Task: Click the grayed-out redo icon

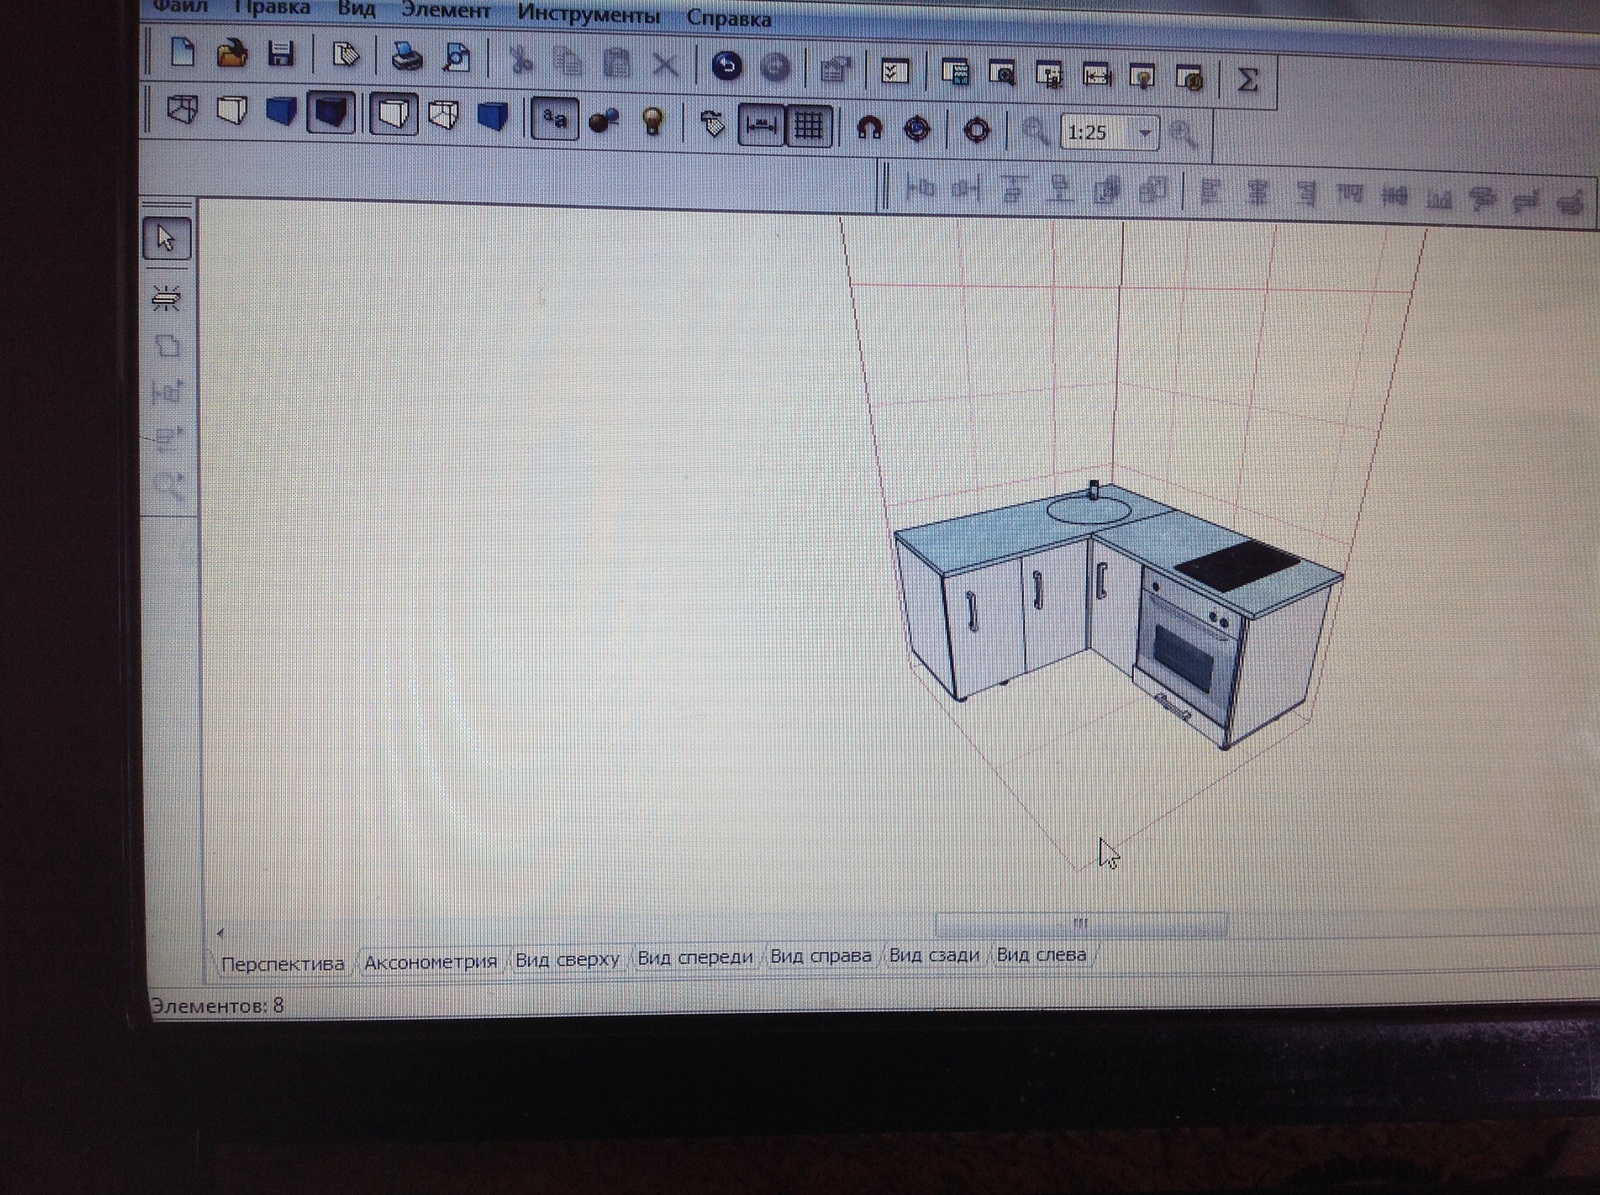Action: (776, 68)
